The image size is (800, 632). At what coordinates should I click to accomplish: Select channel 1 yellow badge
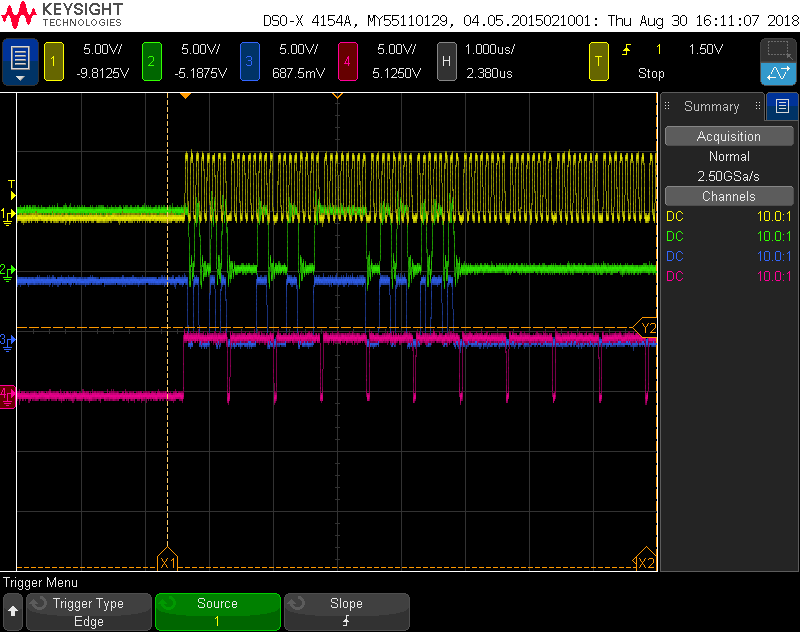pos(54,62)
